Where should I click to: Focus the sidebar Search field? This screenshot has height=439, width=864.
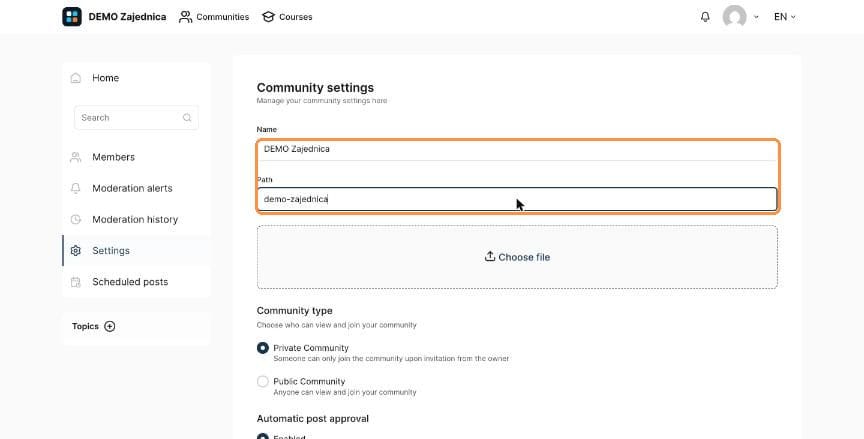[x=136, y=117]
